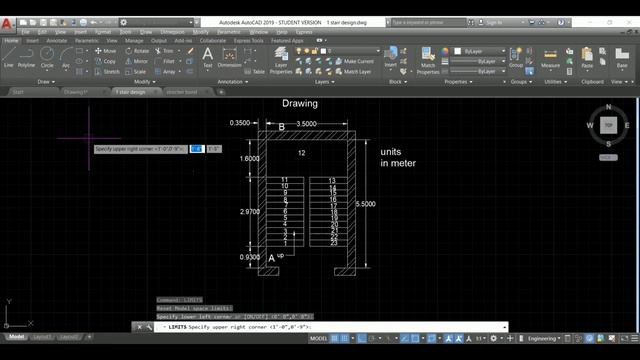Expand the Annotation panel
The image size is (640, 360).
233,82
